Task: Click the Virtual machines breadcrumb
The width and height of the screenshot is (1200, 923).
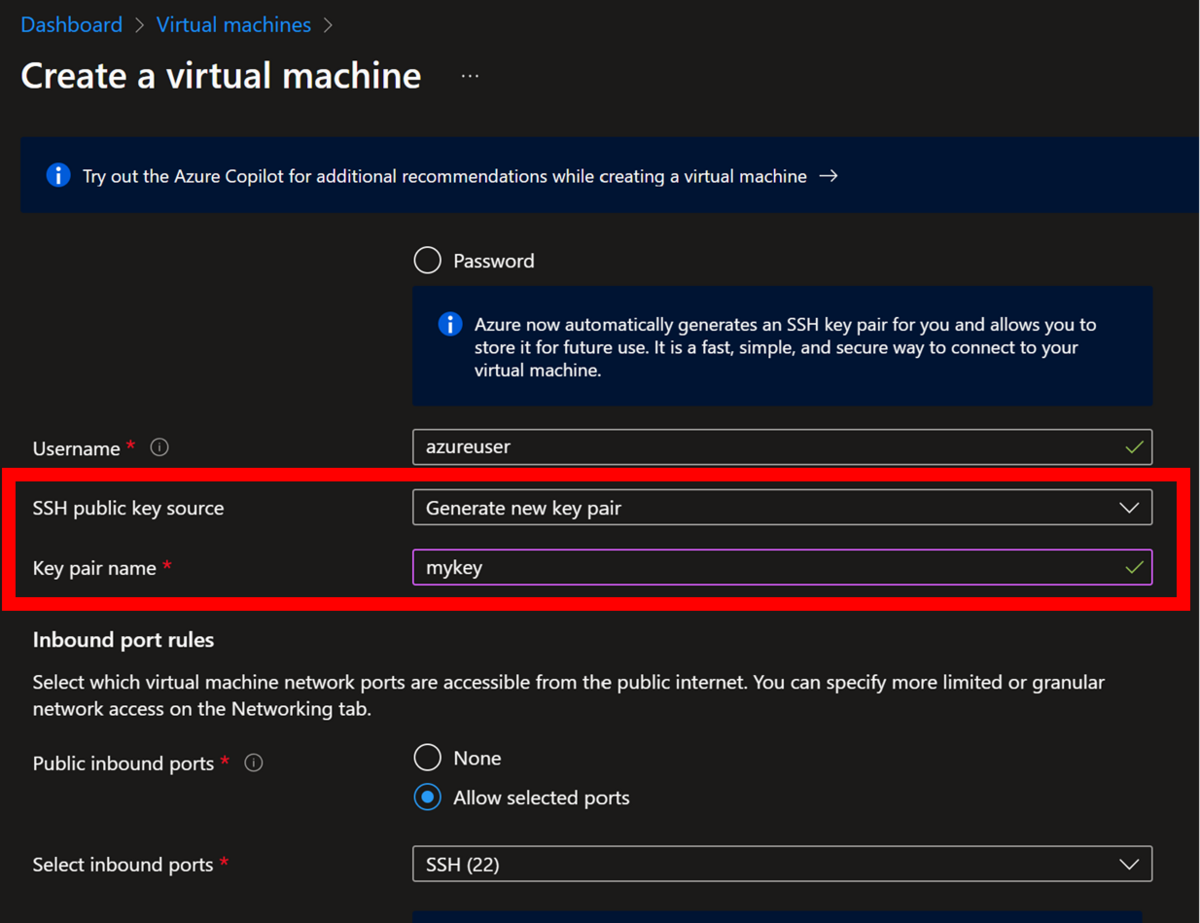Action: [233, 24]
